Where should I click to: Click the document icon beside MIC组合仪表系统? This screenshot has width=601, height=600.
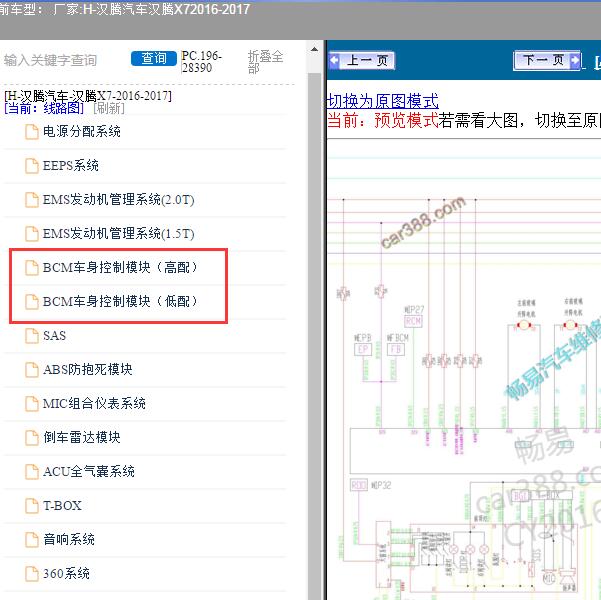[31, 403]
